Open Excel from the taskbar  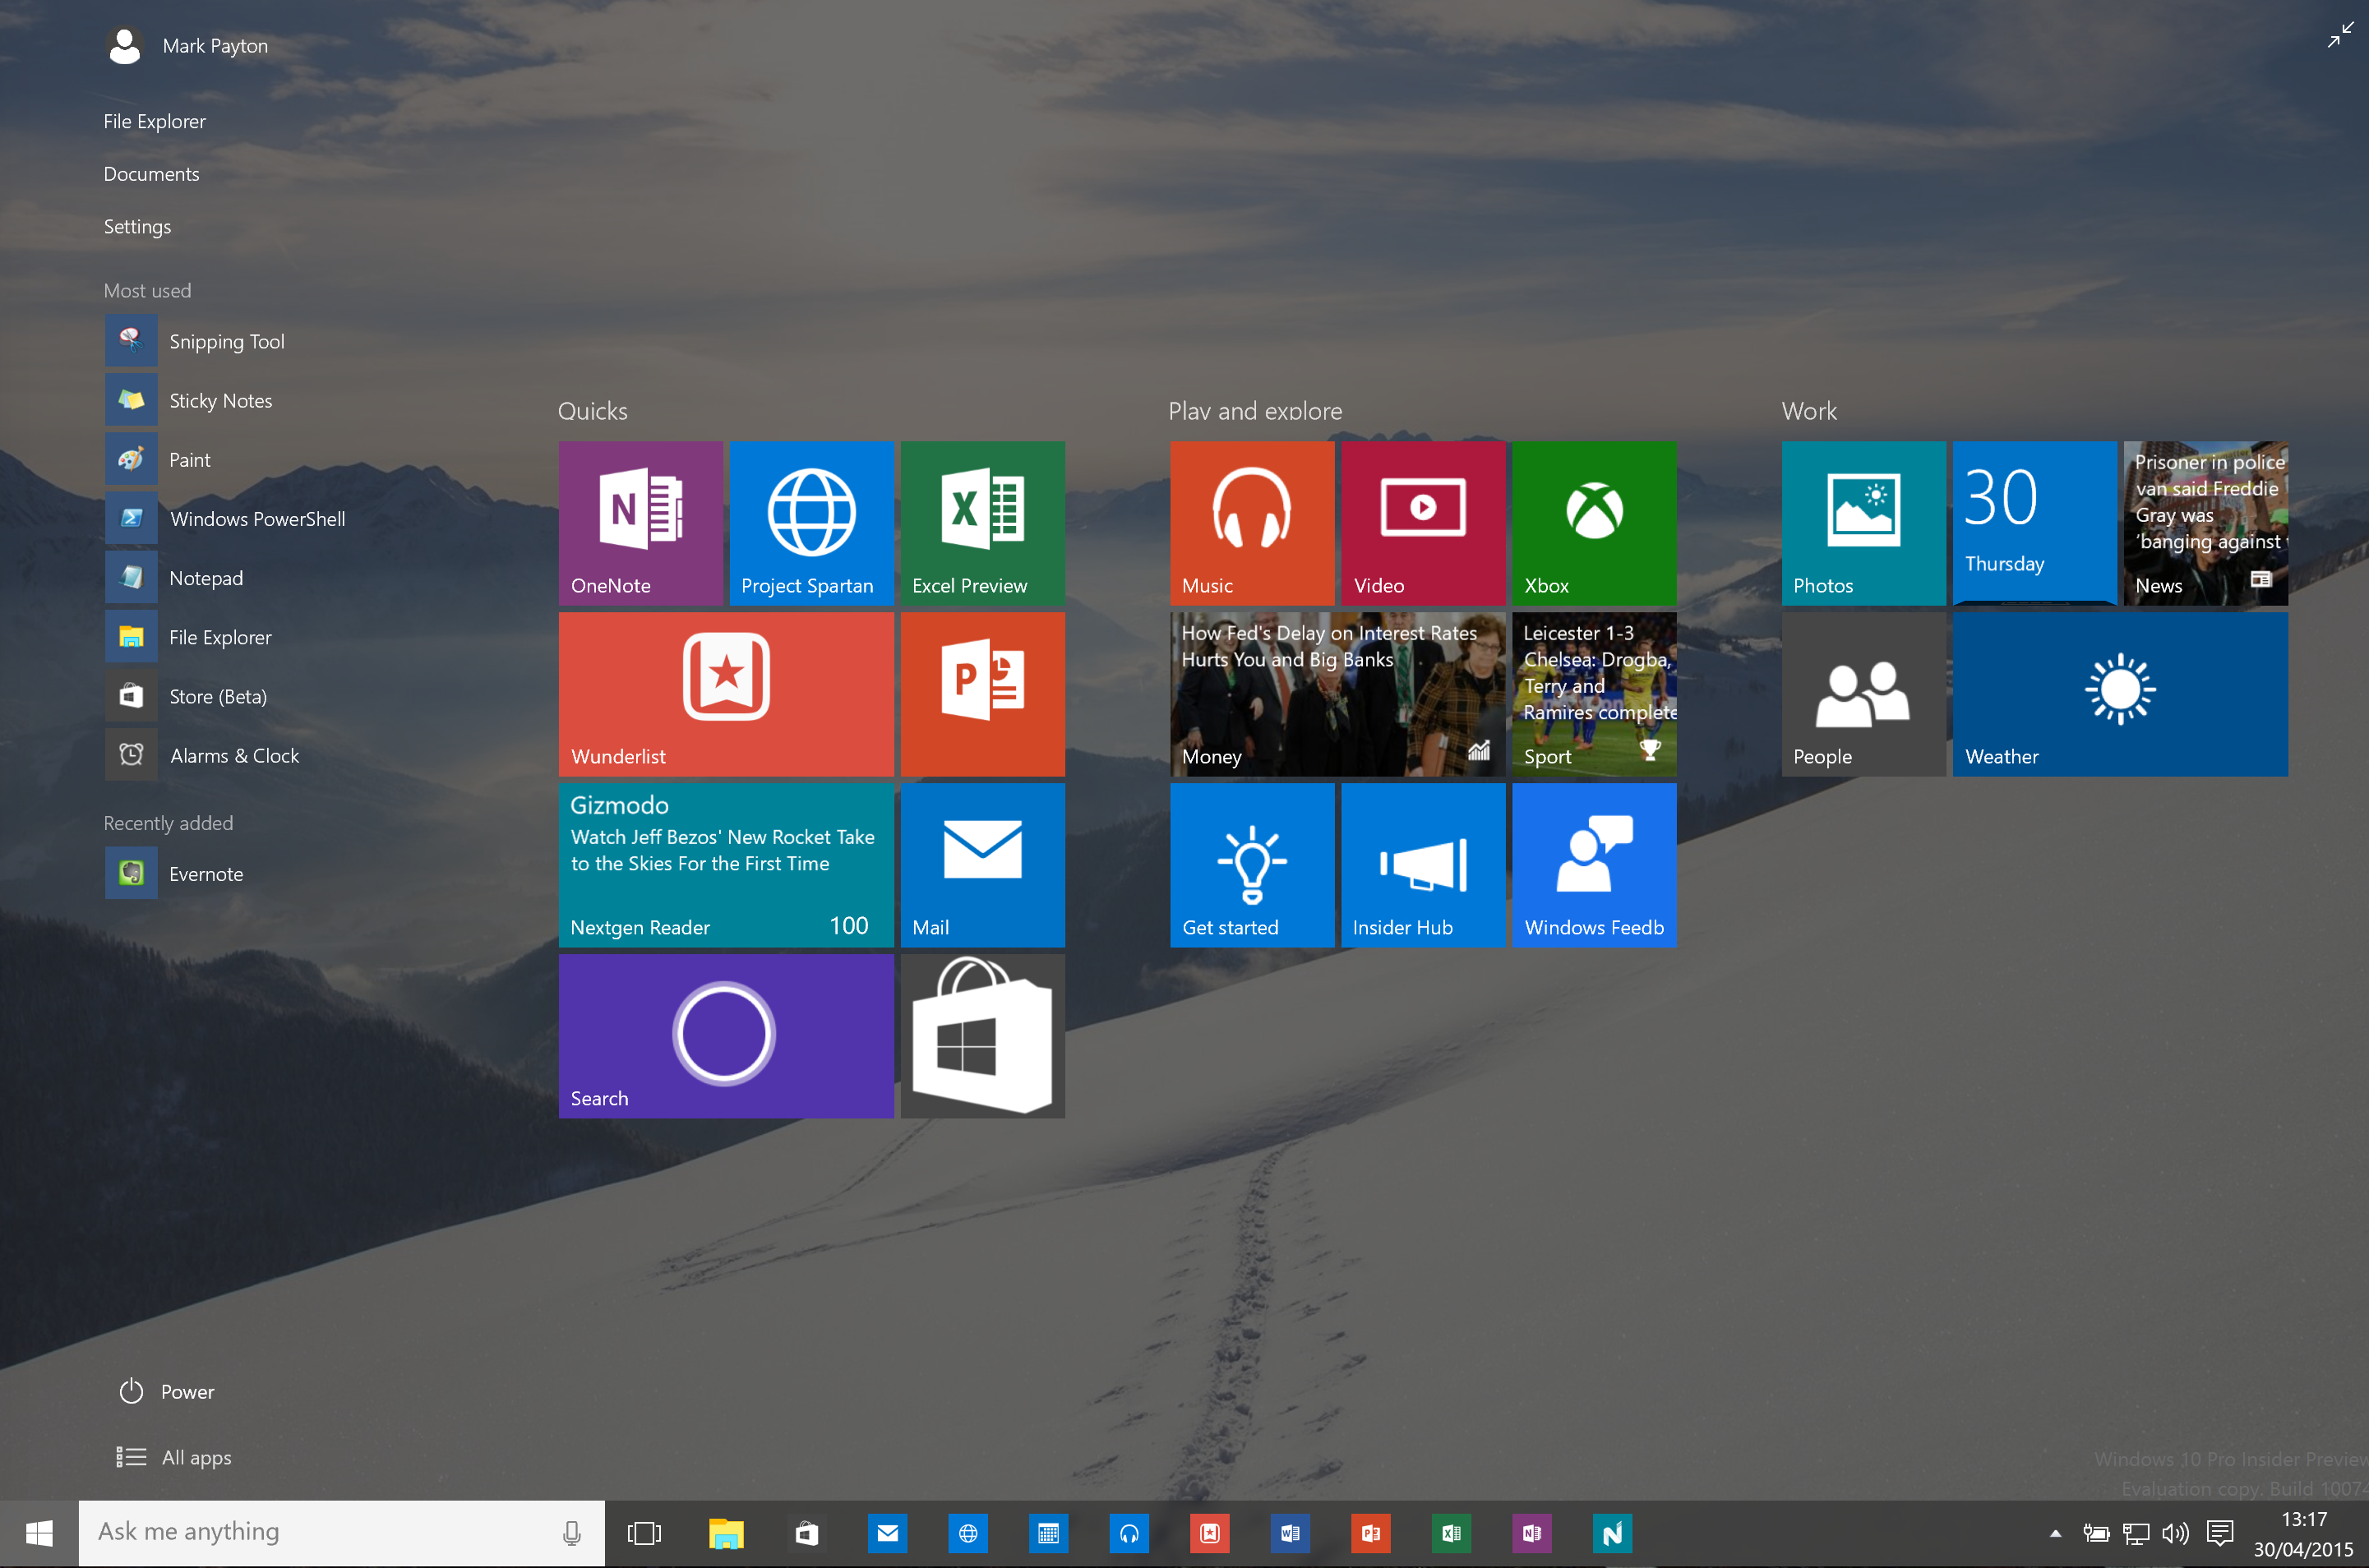[x=1451, y=1533]
